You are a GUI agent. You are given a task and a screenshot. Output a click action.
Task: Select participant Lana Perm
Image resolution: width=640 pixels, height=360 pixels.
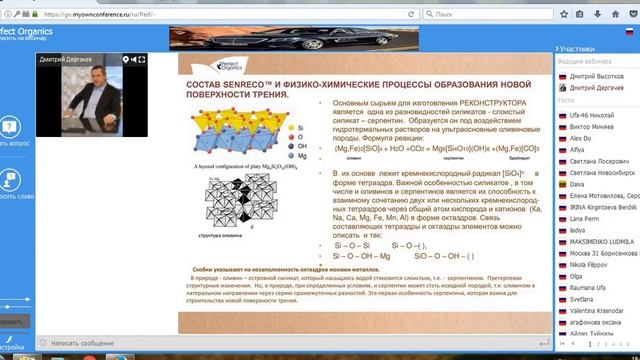coord(584,219)
